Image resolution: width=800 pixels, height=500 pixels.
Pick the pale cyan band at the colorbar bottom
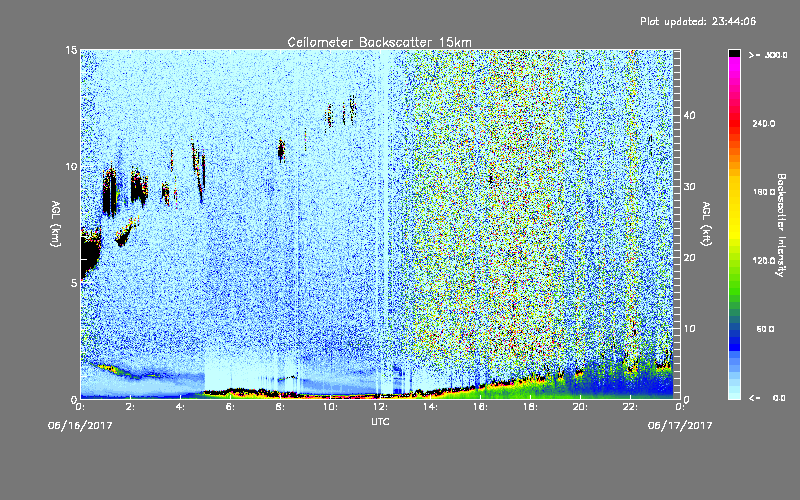[x=734, y=394]
